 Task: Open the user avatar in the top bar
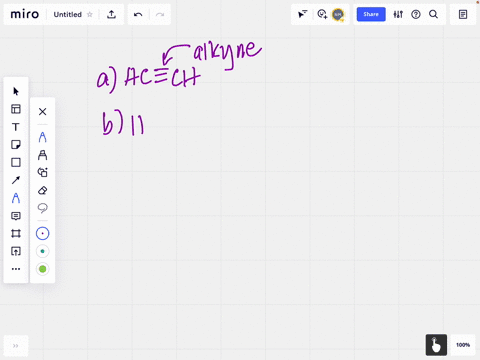pos(338,14)
